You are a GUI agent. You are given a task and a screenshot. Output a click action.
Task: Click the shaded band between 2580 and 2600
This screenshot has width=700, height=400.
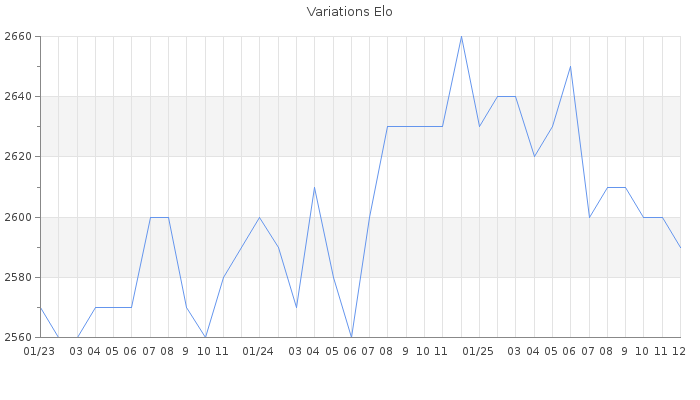tap(450, 247)
